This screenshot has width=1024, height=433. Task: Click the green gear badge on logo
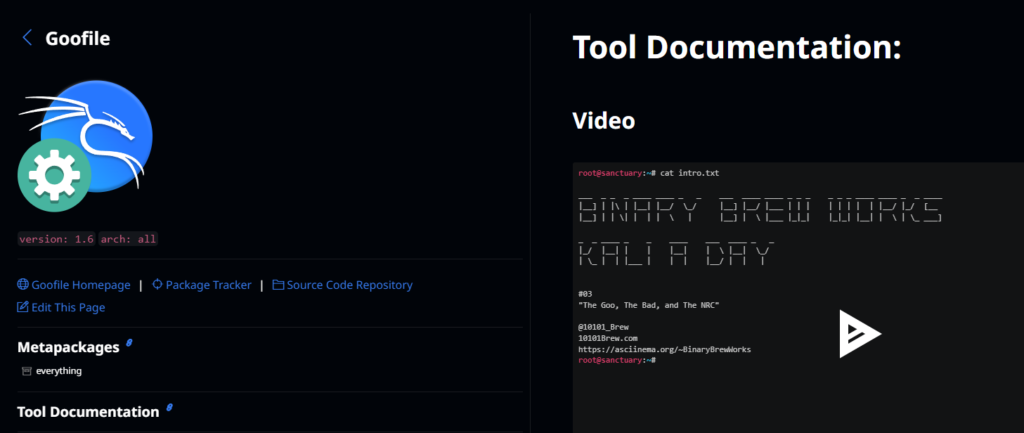point(54,175)
